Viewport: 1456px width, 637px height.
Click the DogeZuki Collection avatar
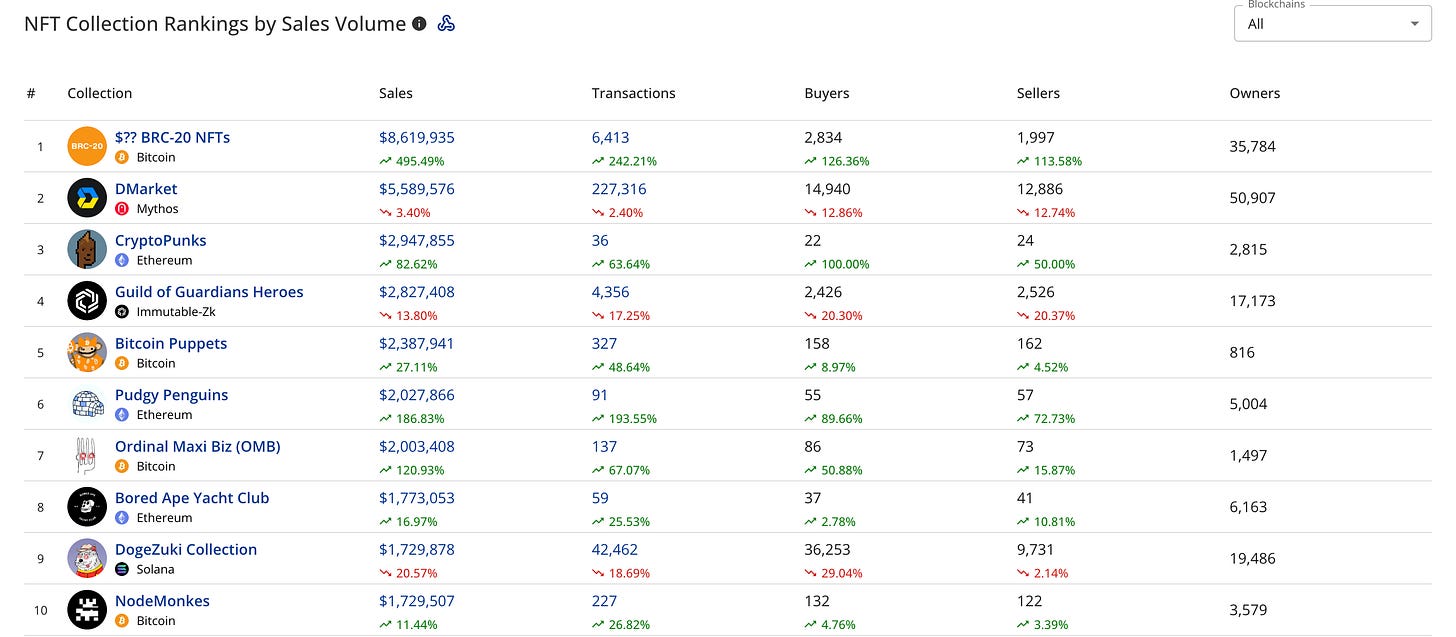pyautogui.click(x=87, y=558)
